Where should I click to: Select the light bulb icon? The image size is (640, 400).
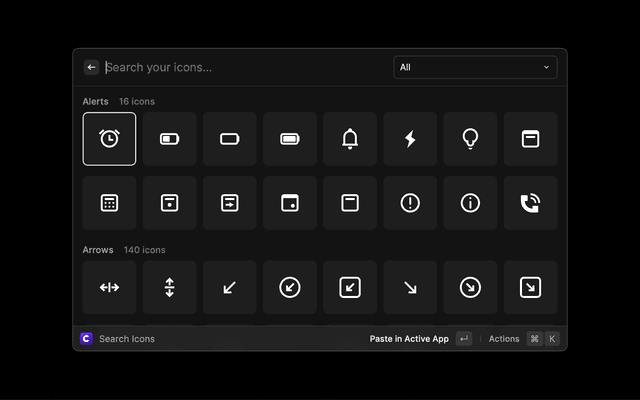470,139
